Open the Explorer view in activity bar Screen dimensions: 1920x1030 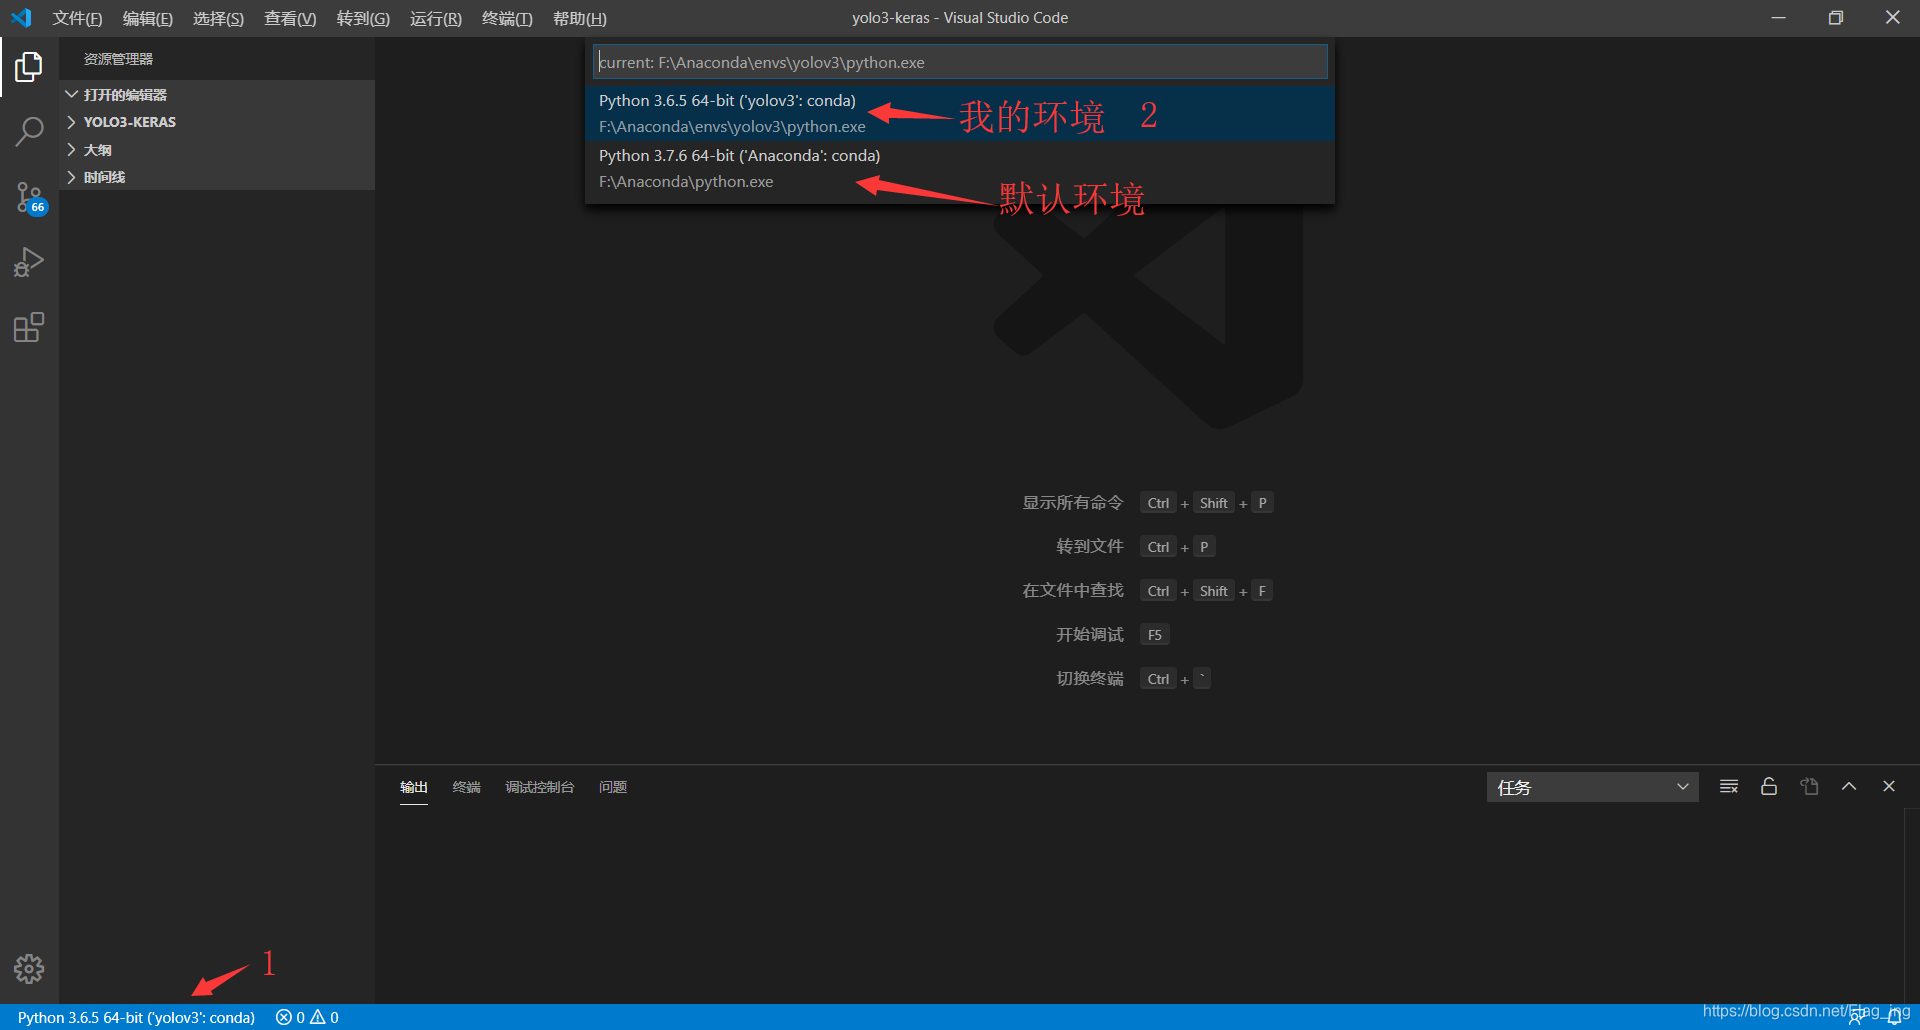coord(29,67)
